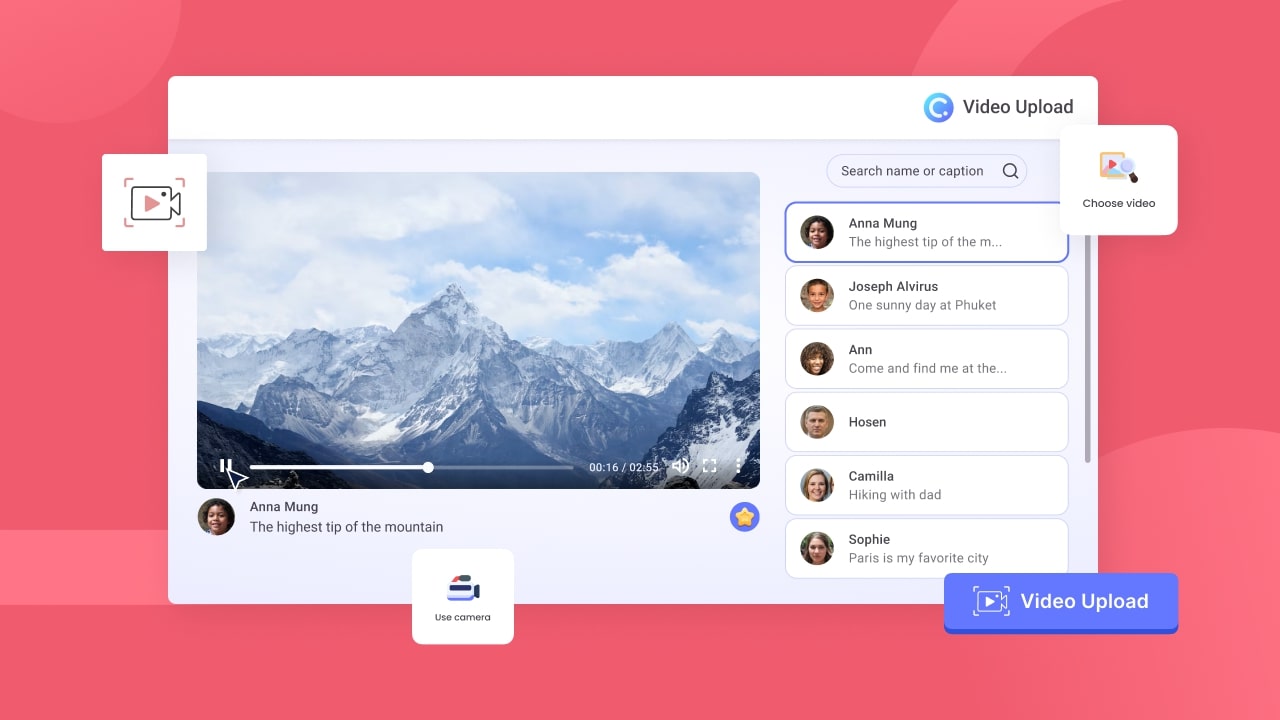The height and width of the screenshot is (720, 1280).
Task: Open the video's three-dot options menu
Action: [739, 466]
